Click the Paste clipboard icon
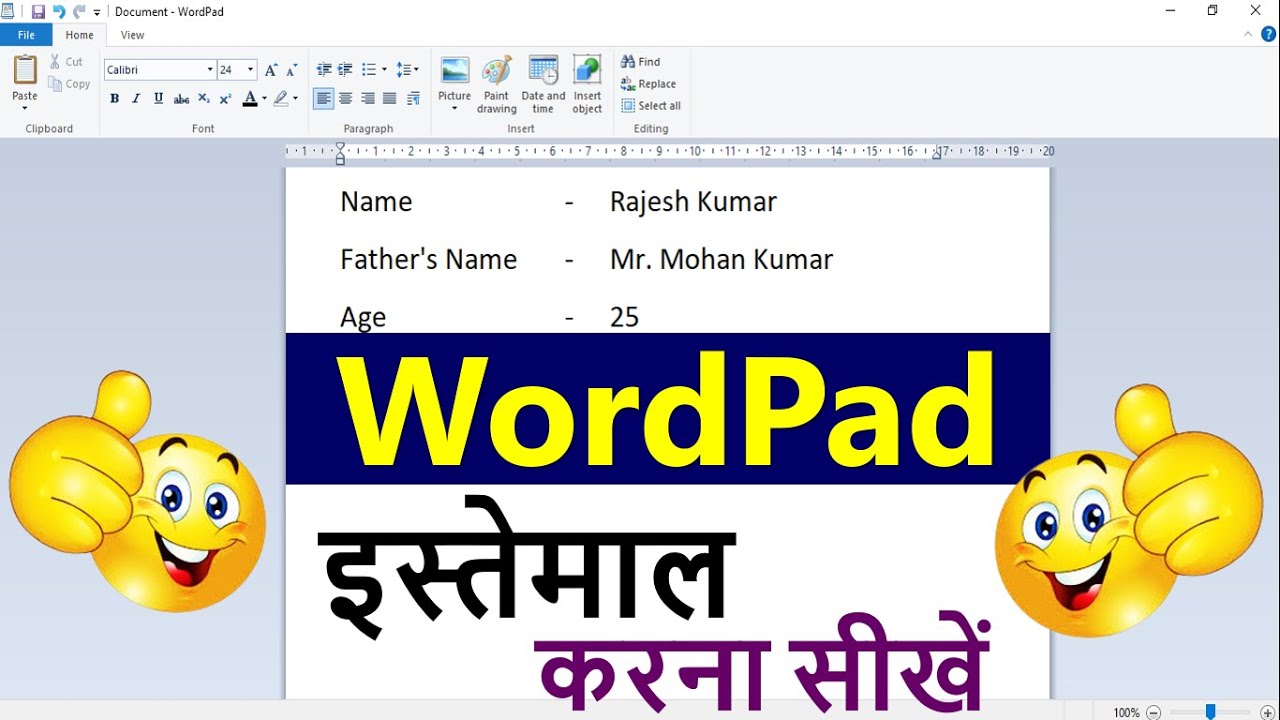 coord(25,70)
